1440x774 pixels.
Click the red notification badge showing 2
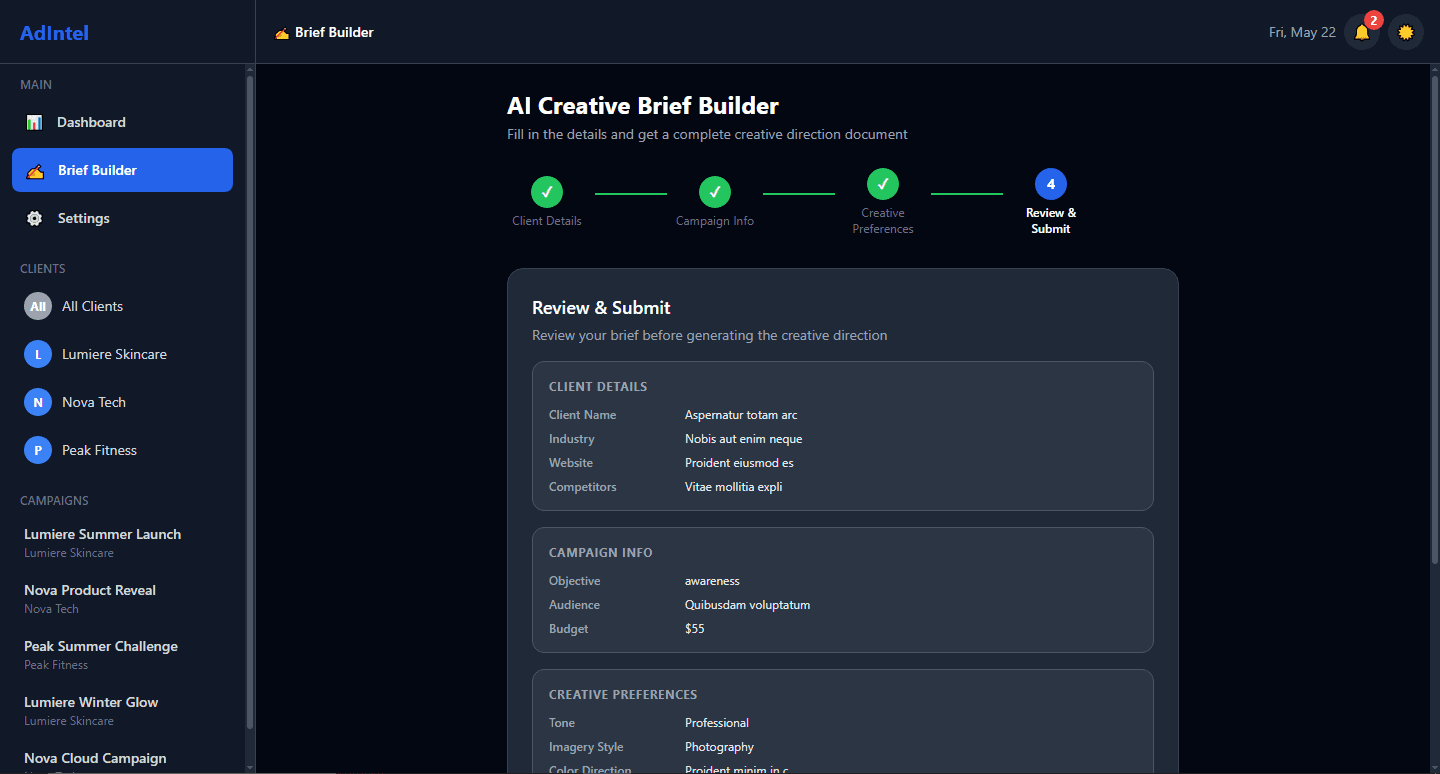pyautogui.click(x=1373, y=20)
